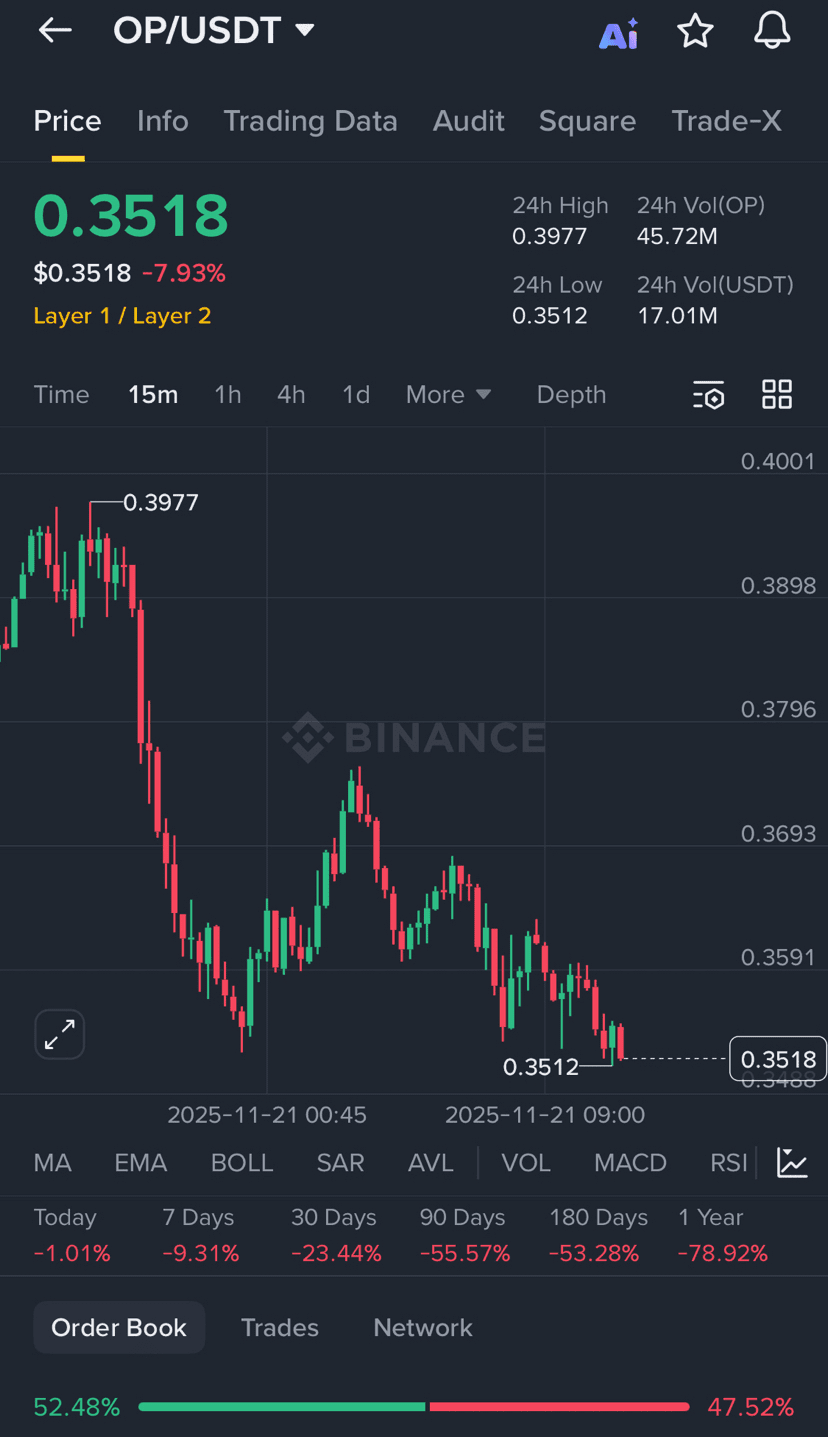Select the Order Book tab
This screenshot has height=1437, width=828.
pos(119,1327)
